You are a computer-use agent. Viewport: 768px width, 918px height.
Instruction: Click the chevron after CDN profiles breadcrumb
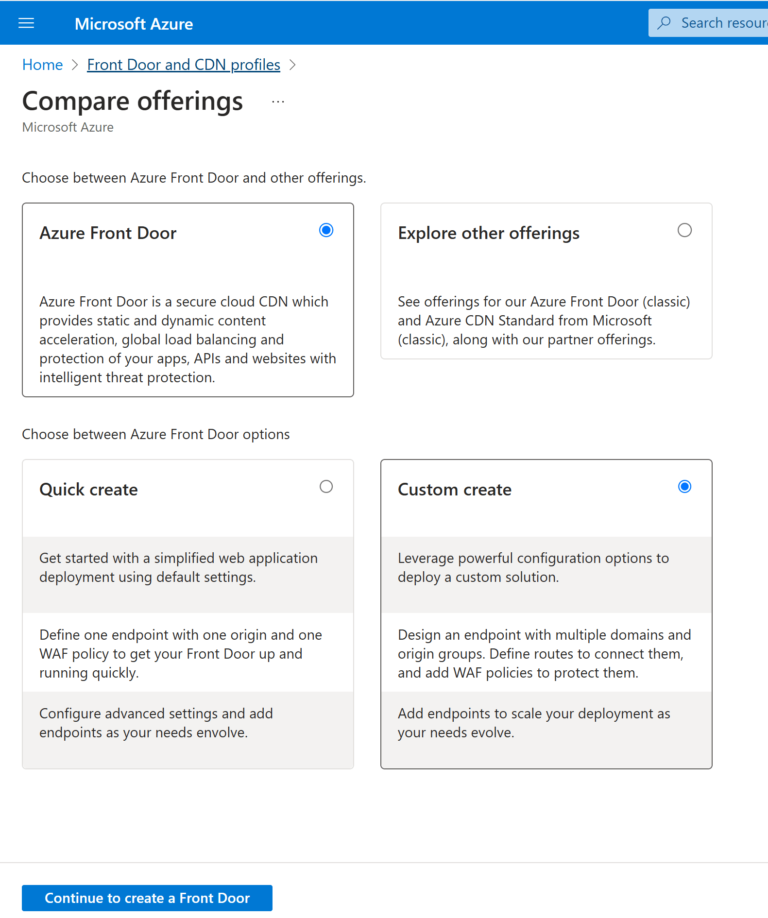[x=292, y=64]
